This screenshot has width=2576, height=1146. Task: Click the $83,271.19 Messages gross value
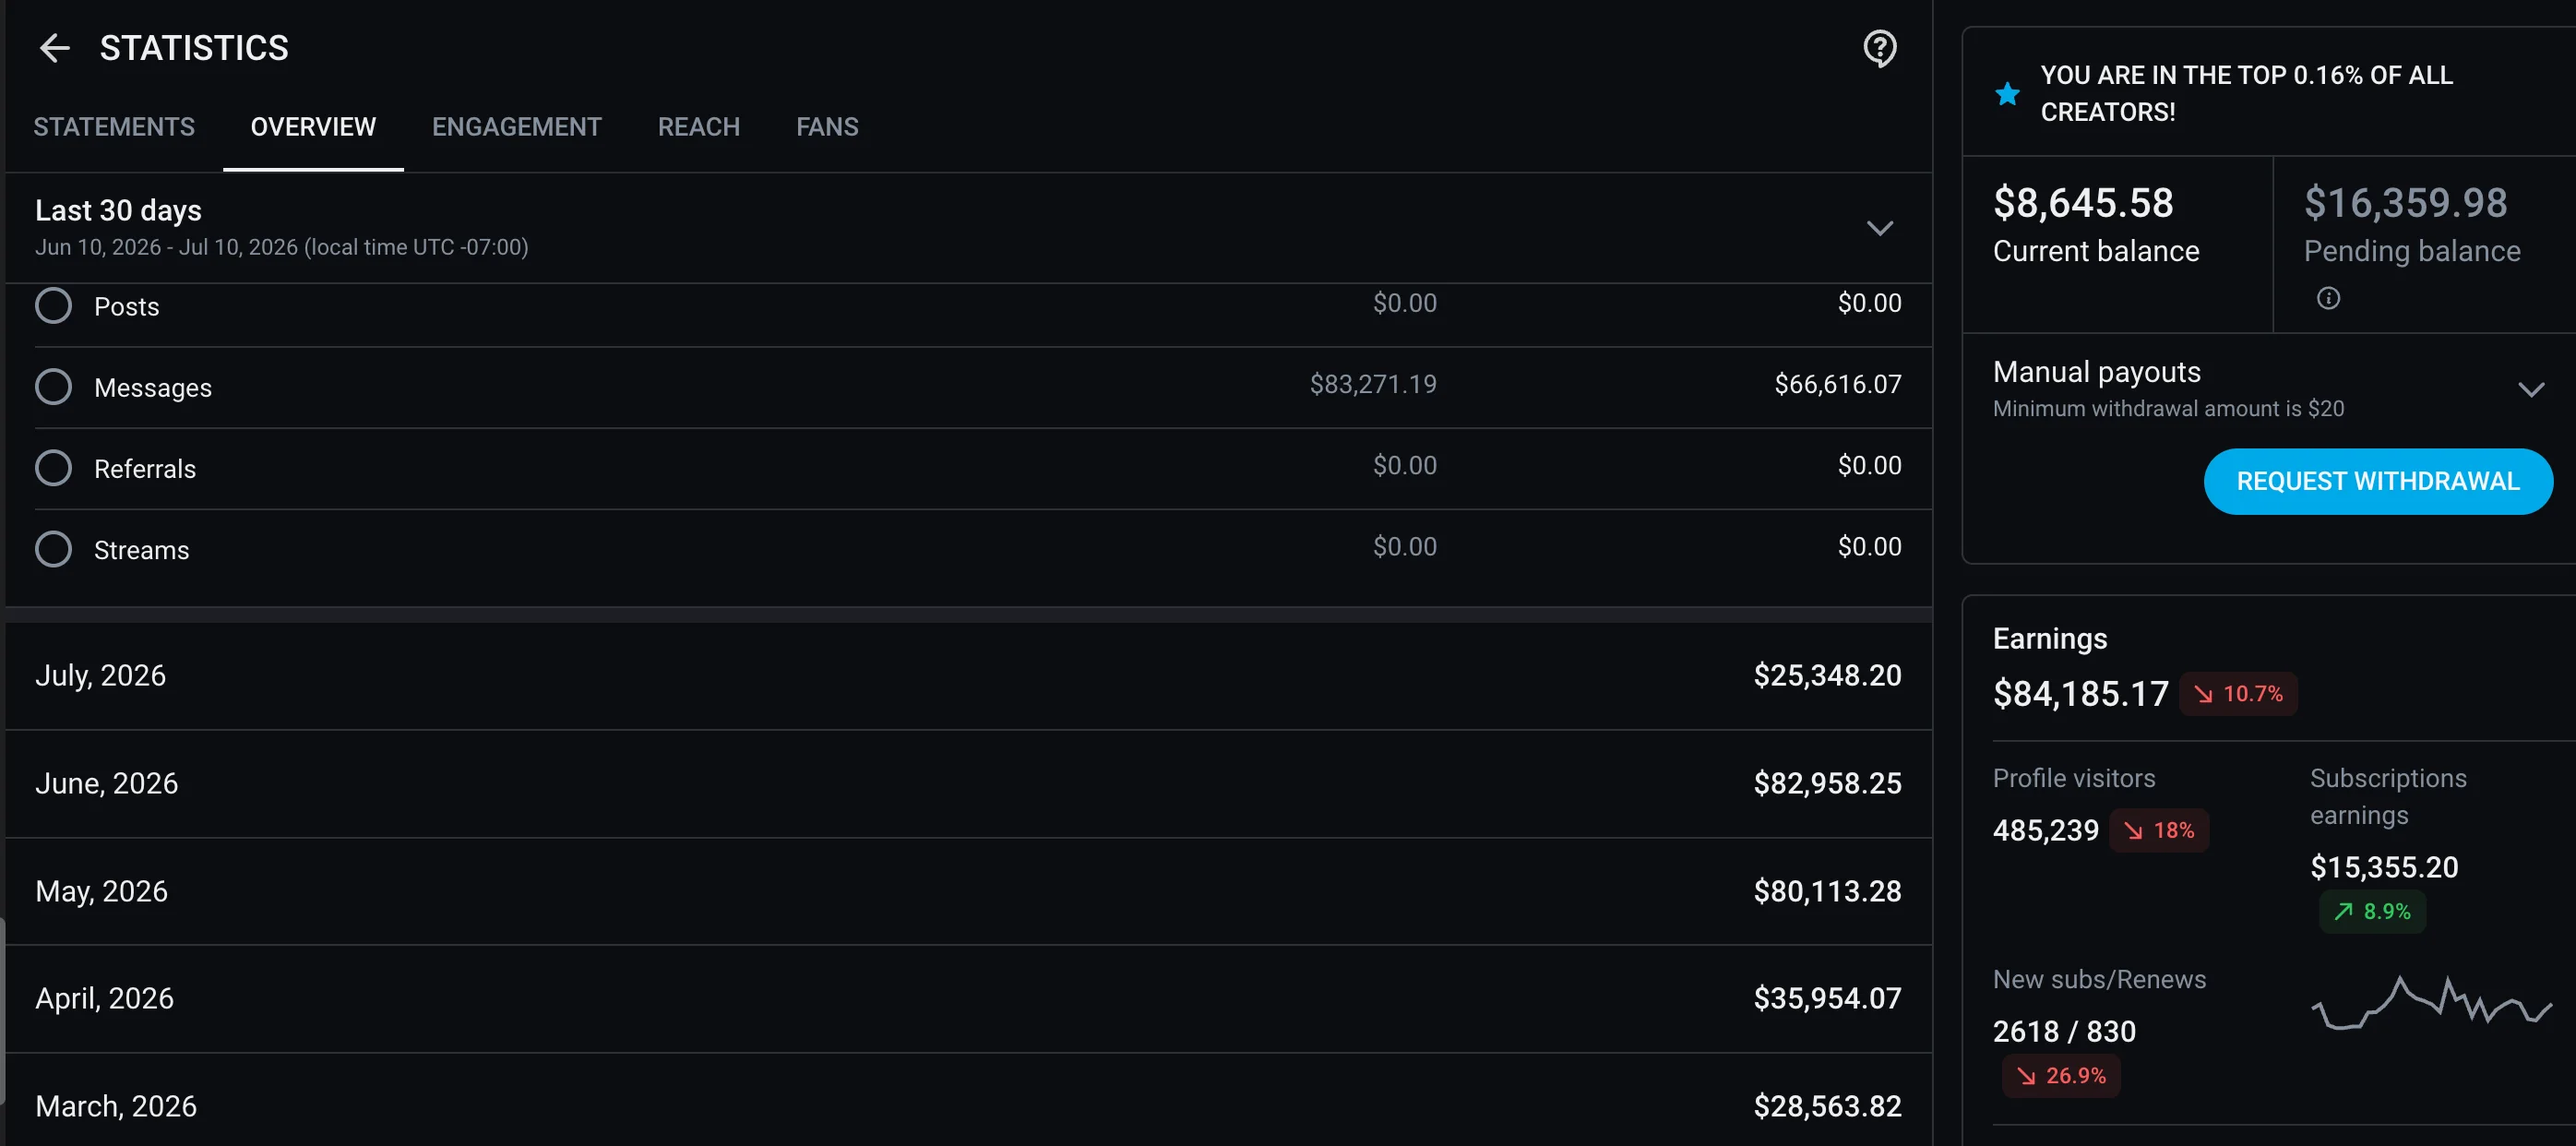[x=1373, y=384]
